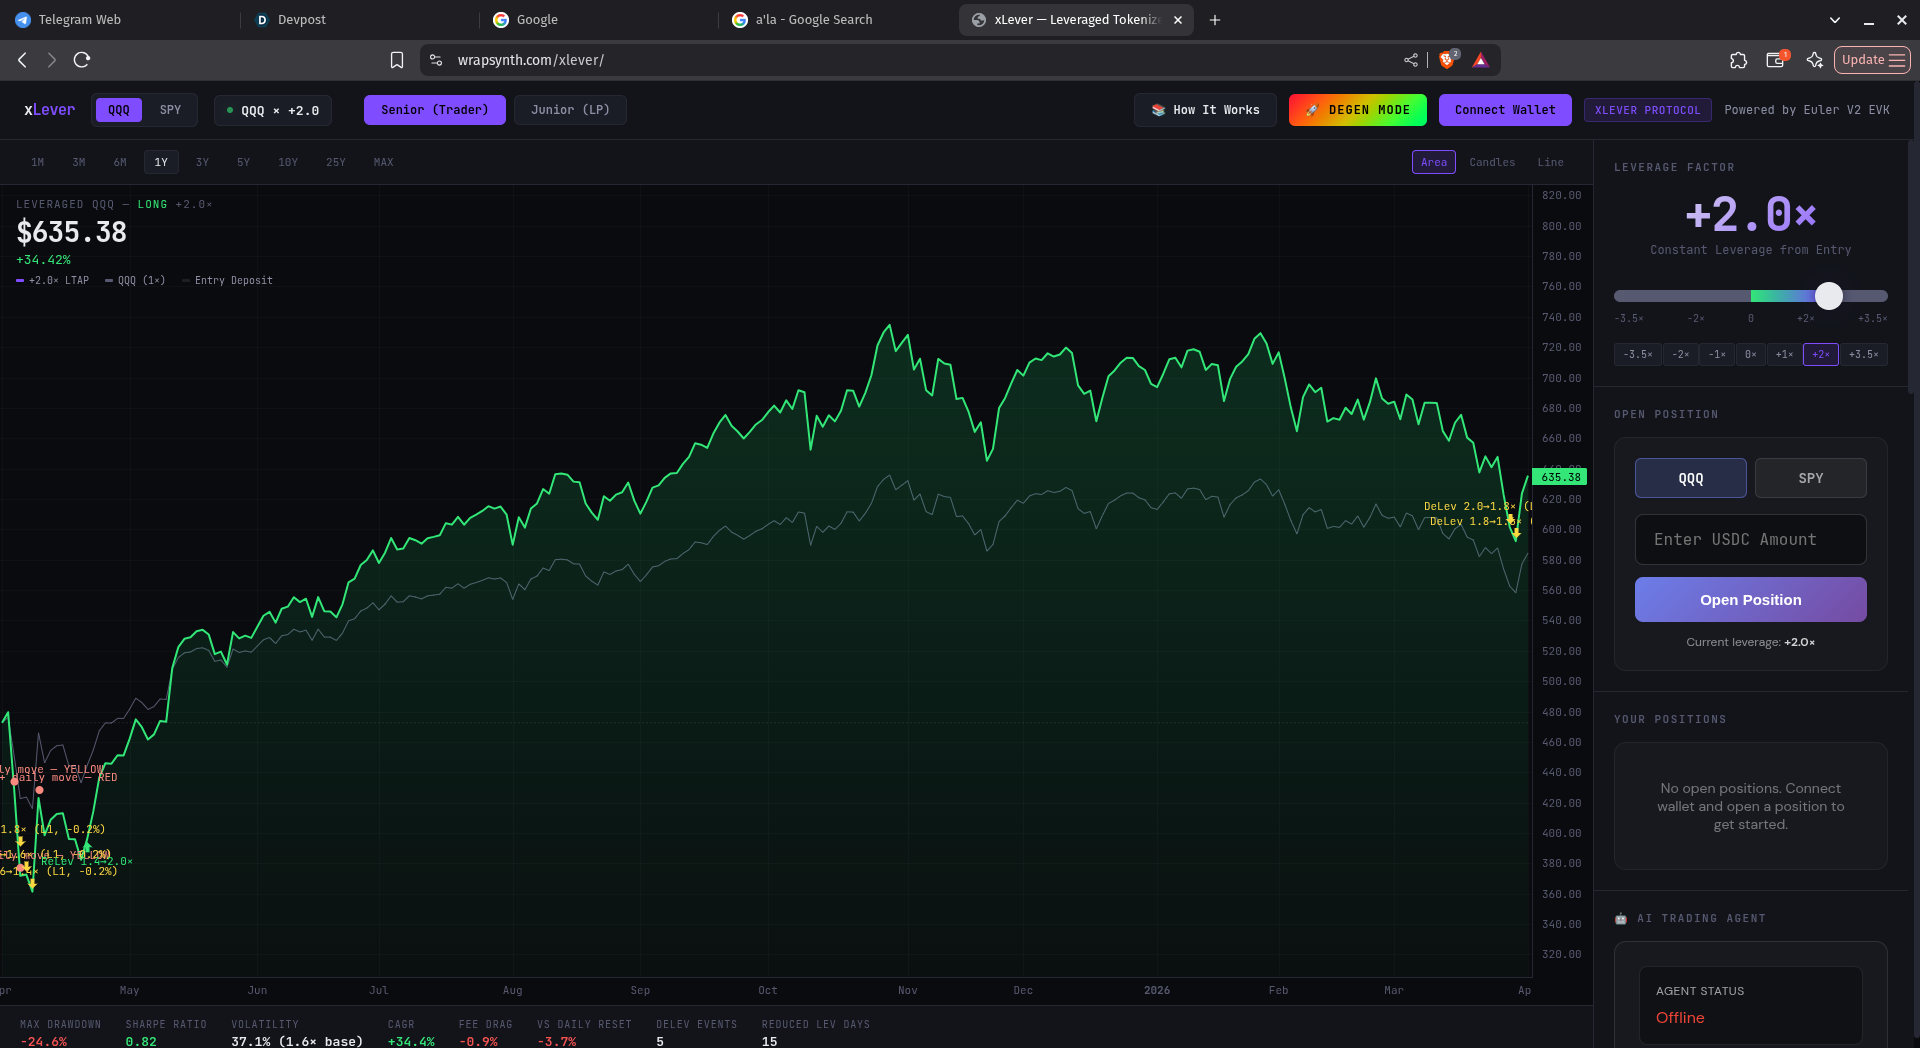Reload the xLever page

(82, 60)
